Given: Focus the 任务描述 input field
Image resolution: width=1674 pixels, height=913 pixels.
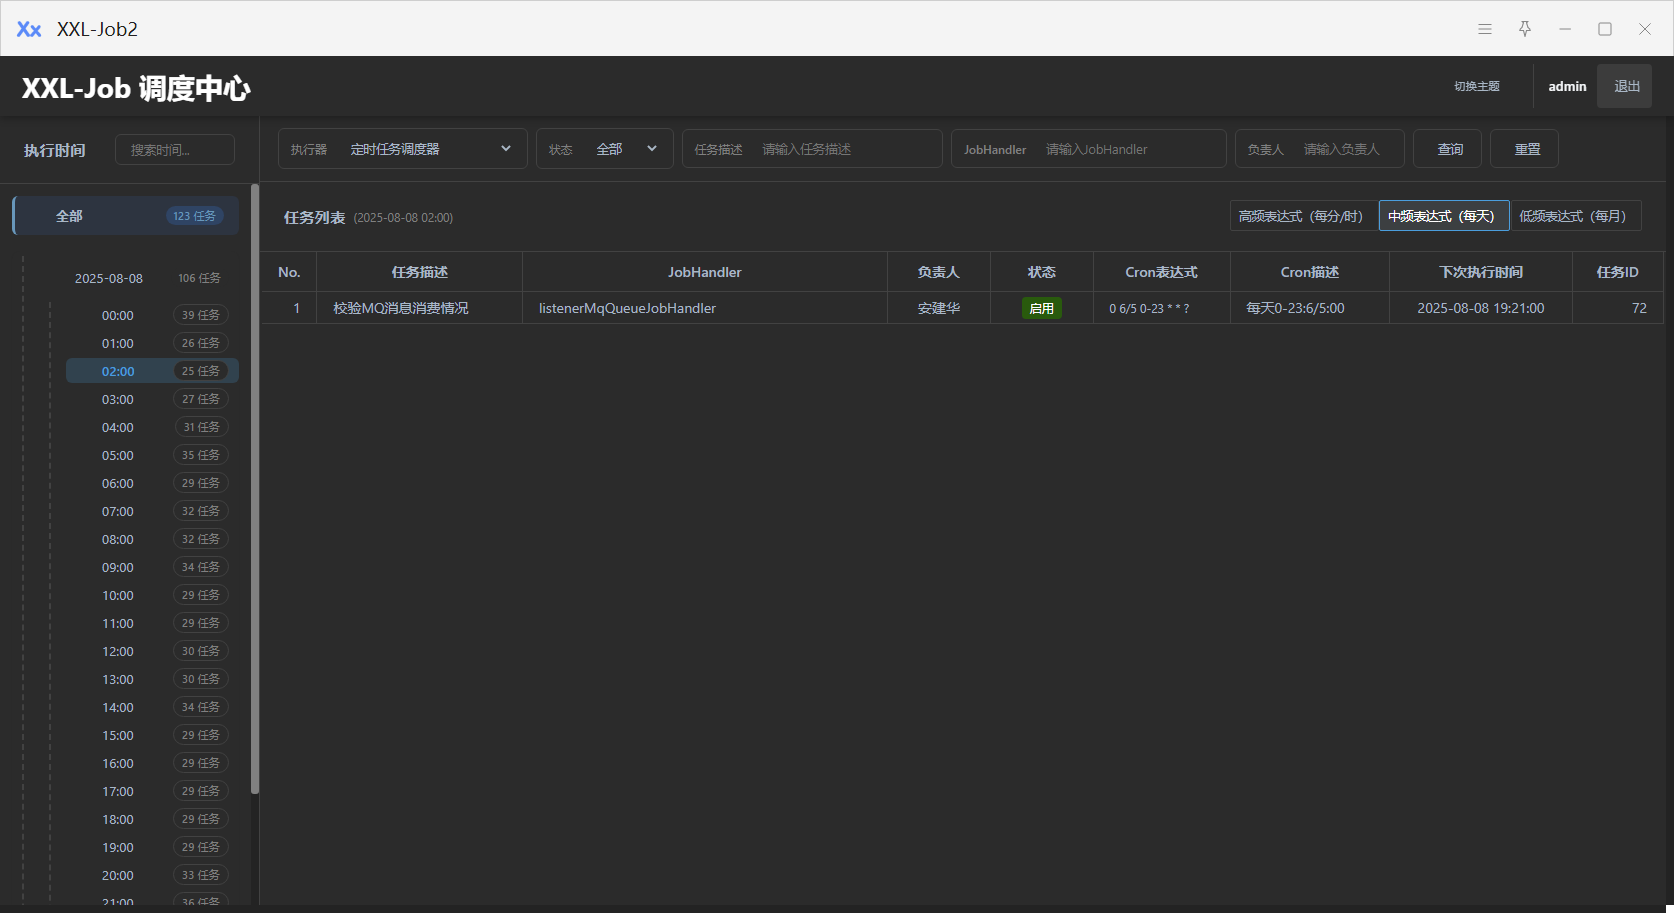Looking at the screenshot, I should (812, 149).
